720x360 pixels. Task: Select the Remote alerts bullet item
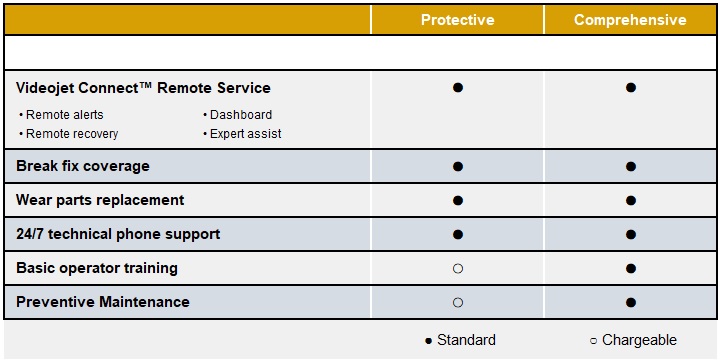coord(62,115)
